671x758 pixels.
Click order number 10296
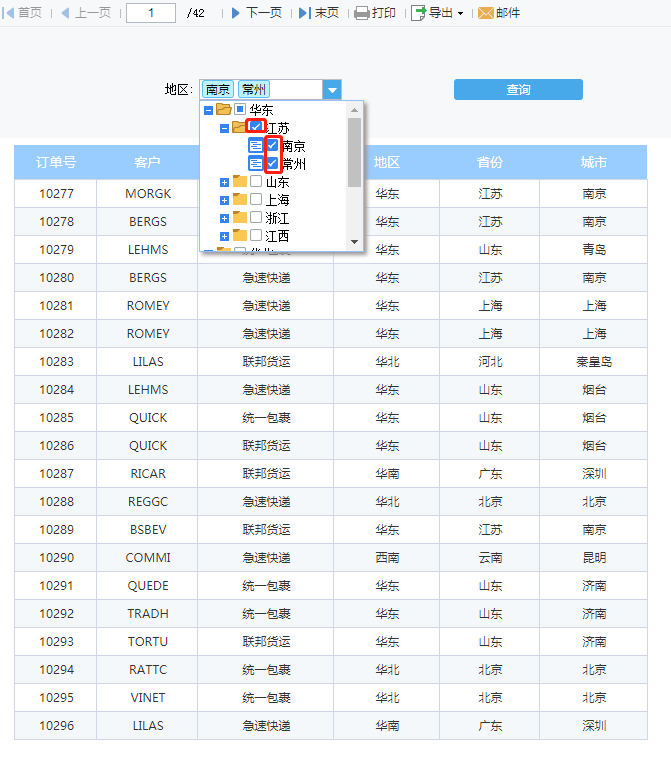[x=57, y=726]
